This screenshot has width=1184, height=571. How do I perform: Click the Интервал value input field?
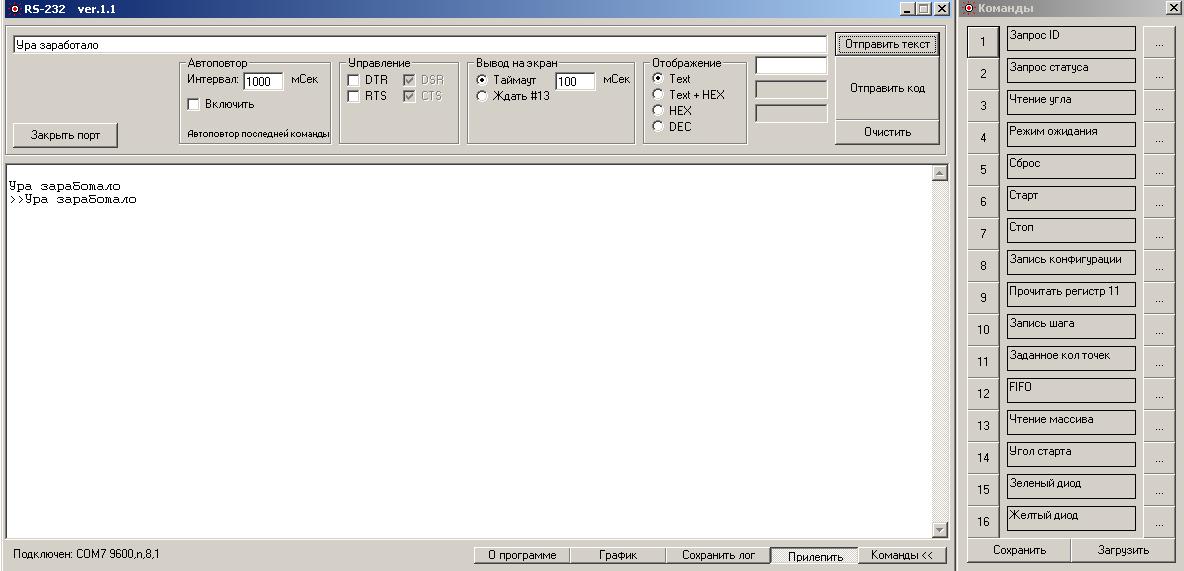point(263,82)
